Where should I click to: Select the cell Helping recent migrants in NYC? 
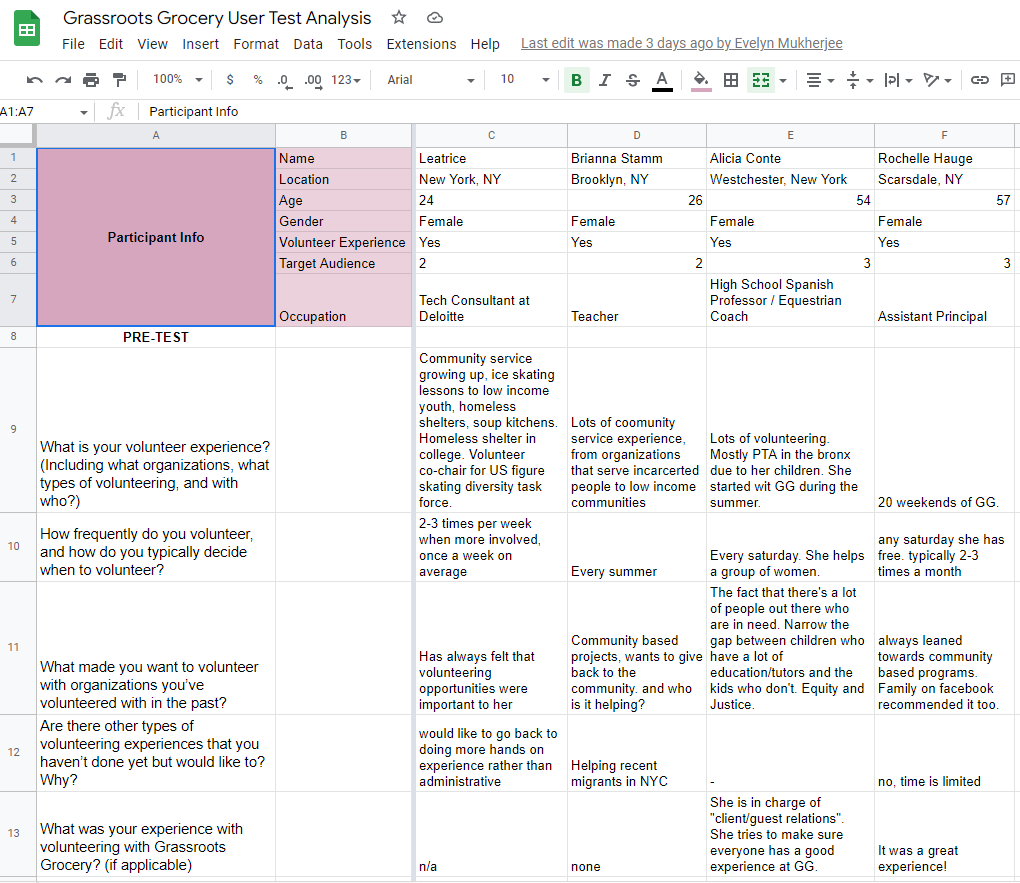[x=637, y=753]
